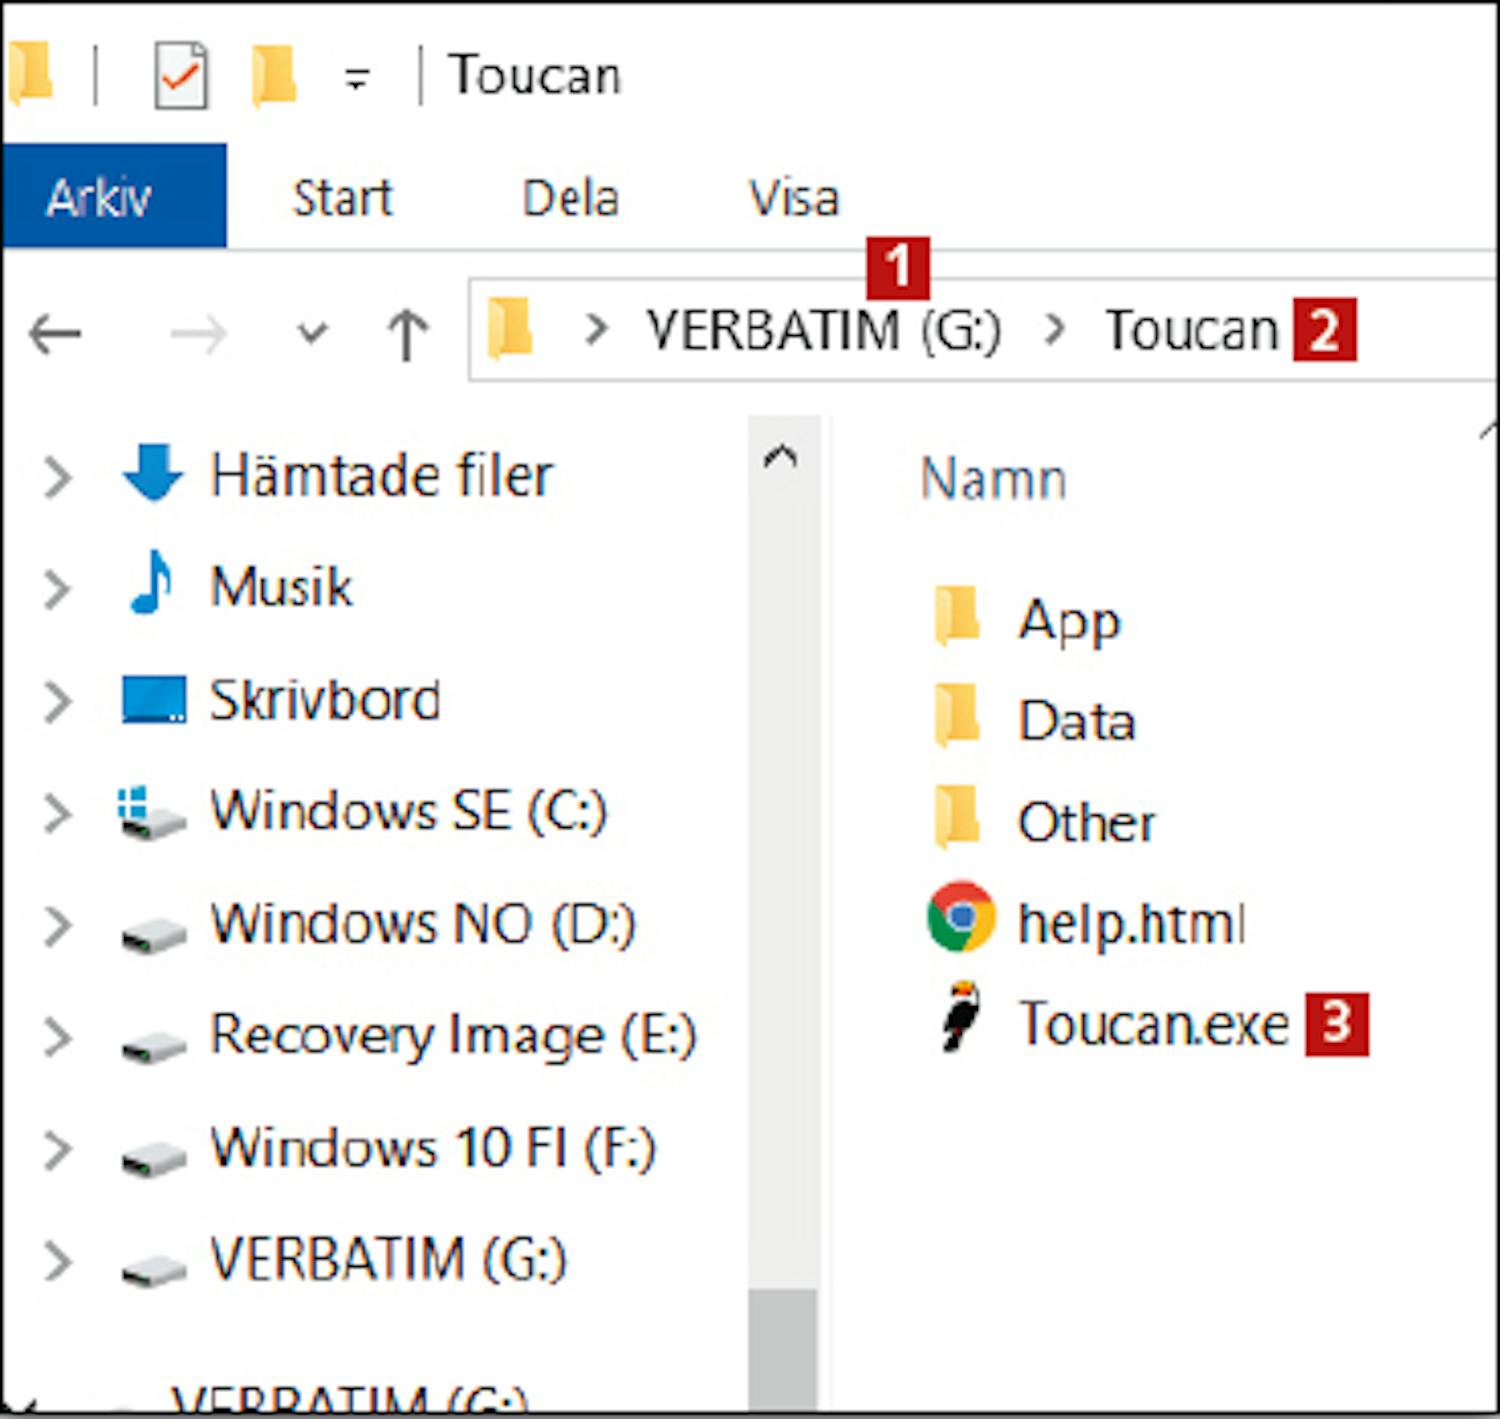Expand the Windows SE (C:) drive node

pyautogui.click(x=58, y=812)
